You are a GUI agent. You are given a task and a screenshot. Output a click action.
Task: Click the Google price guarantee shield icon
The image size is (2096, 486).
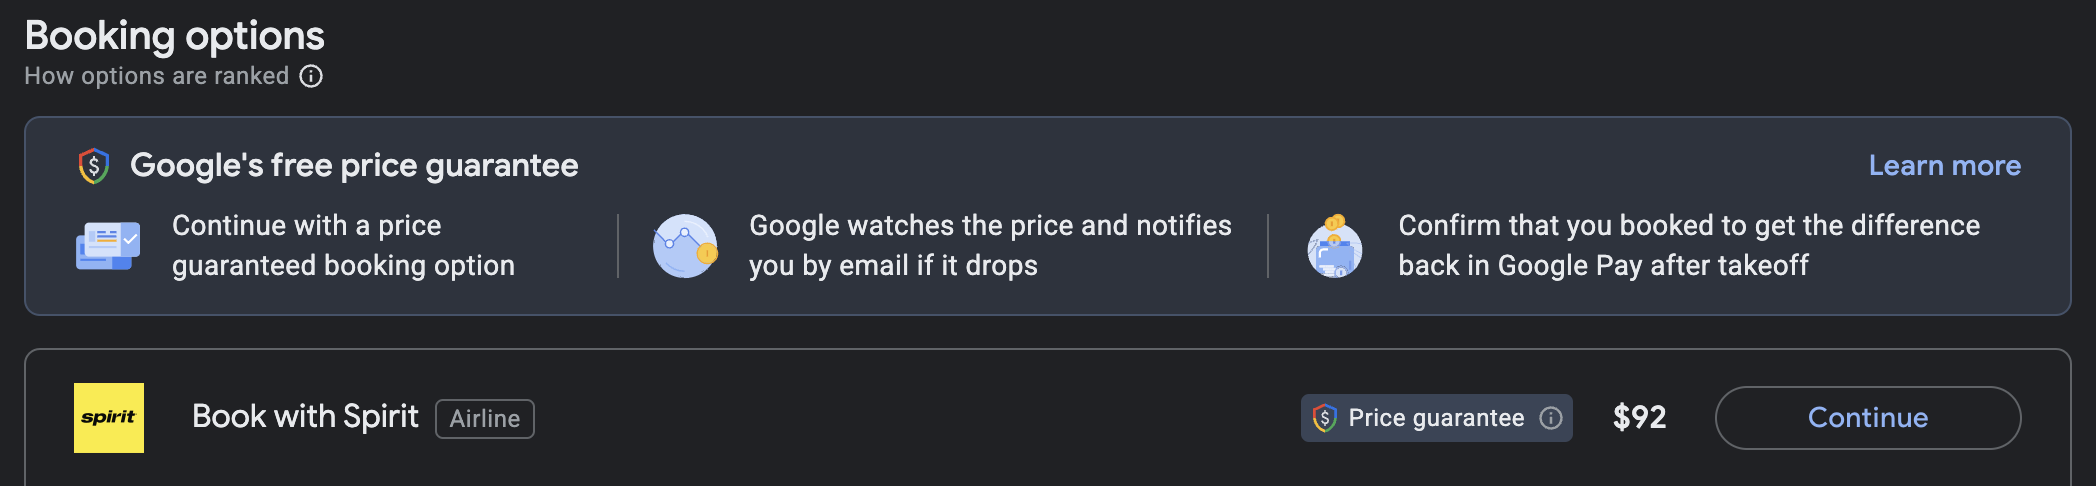tap(94, 166)
